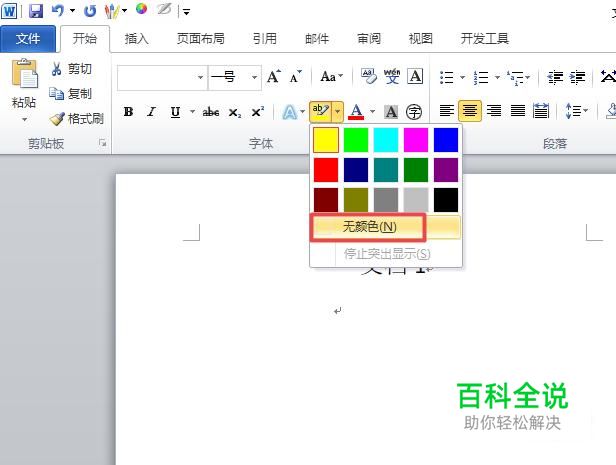
Task: Select Align Right paragraph alignment
Action: point(494,112)
